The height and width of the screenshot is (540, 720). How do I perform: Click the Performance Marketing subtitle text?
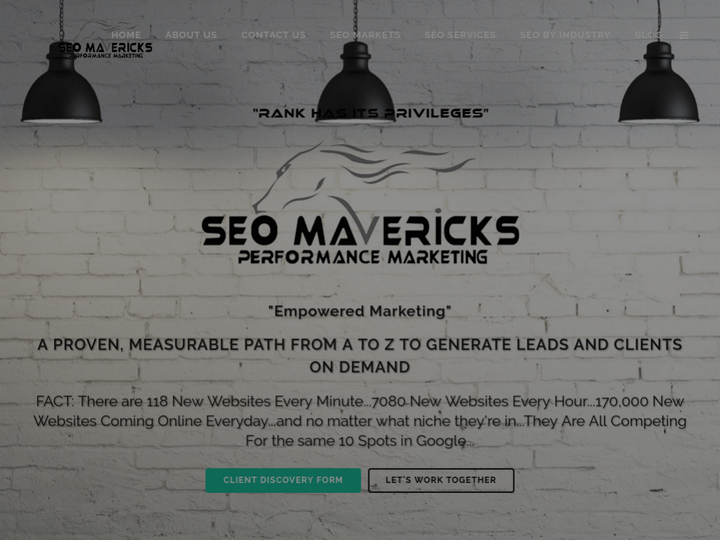pyautogui.click(x=363, y=257)
